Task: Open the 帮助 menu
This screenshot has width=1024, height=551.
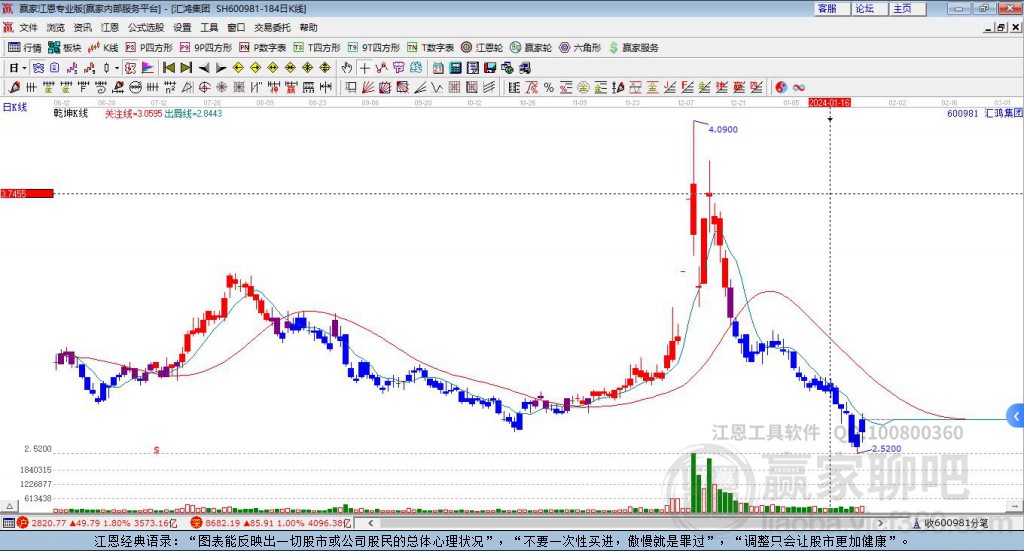Action: tap(308, 27)
